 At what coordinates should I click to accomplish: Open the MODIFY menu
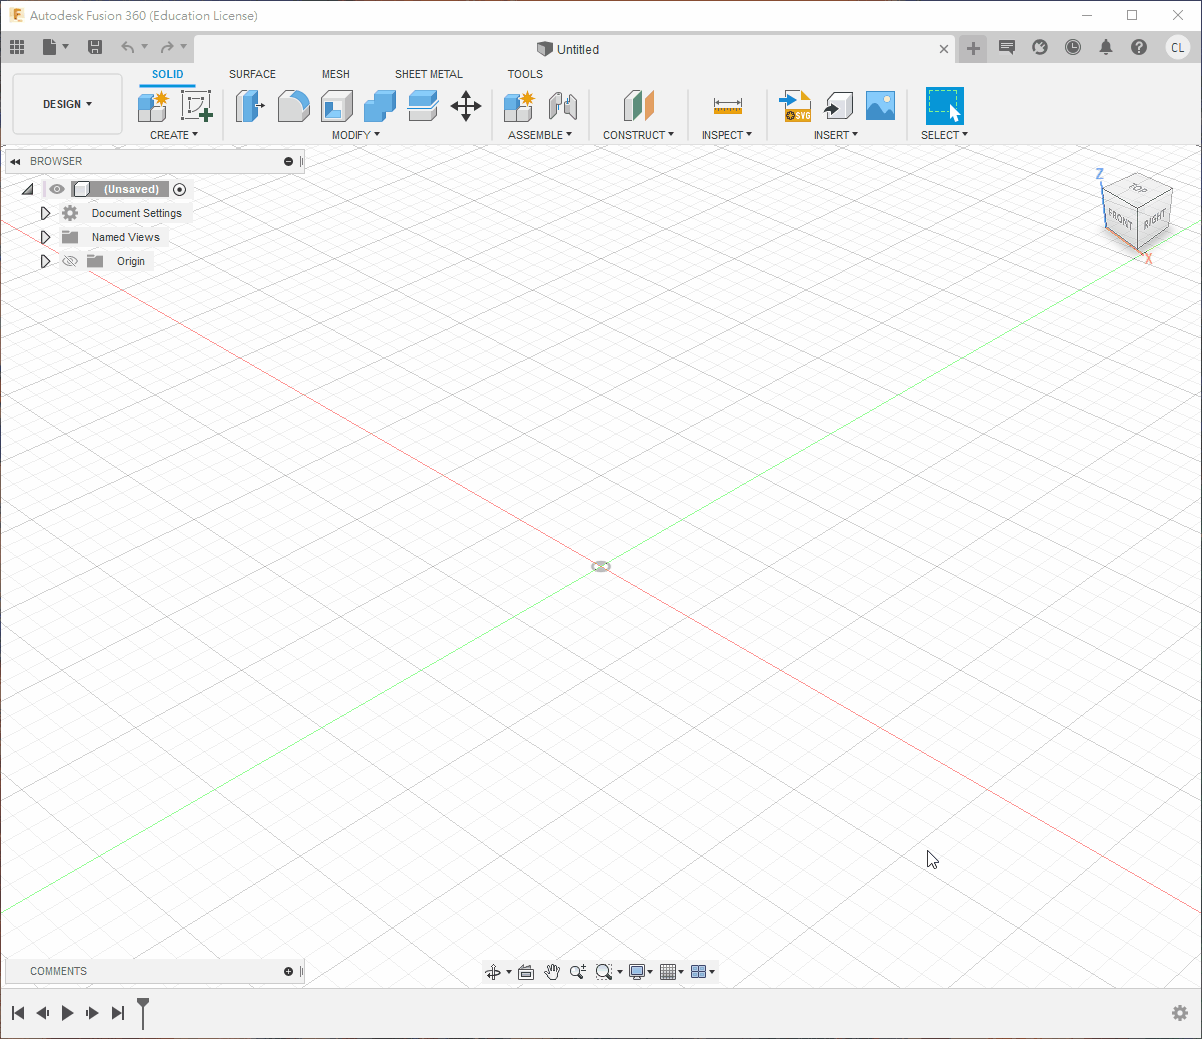pos(356,135)
